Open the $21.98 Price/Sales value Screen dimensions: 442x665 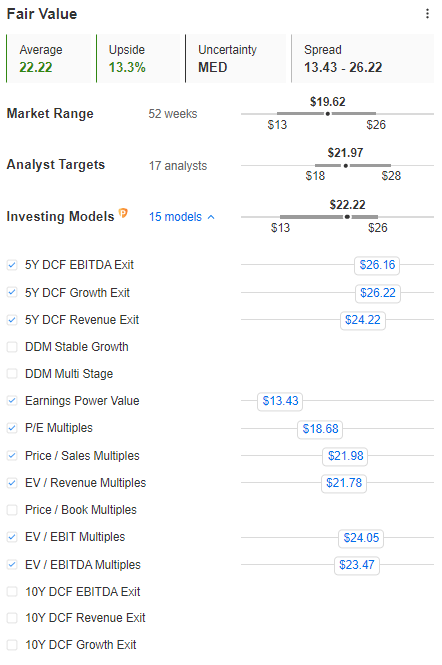pos(345,456)
